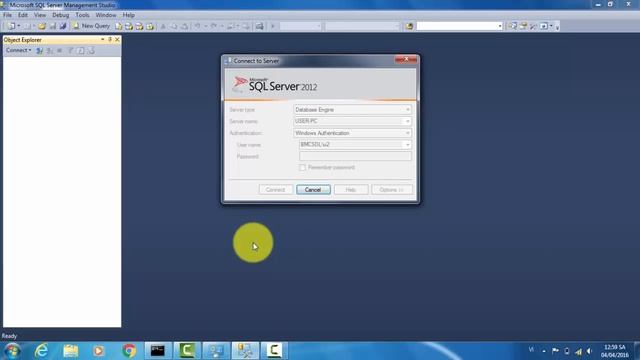The image size is (640, 360).
Task: Open the Tools menu
Action: tap(82, 15)
